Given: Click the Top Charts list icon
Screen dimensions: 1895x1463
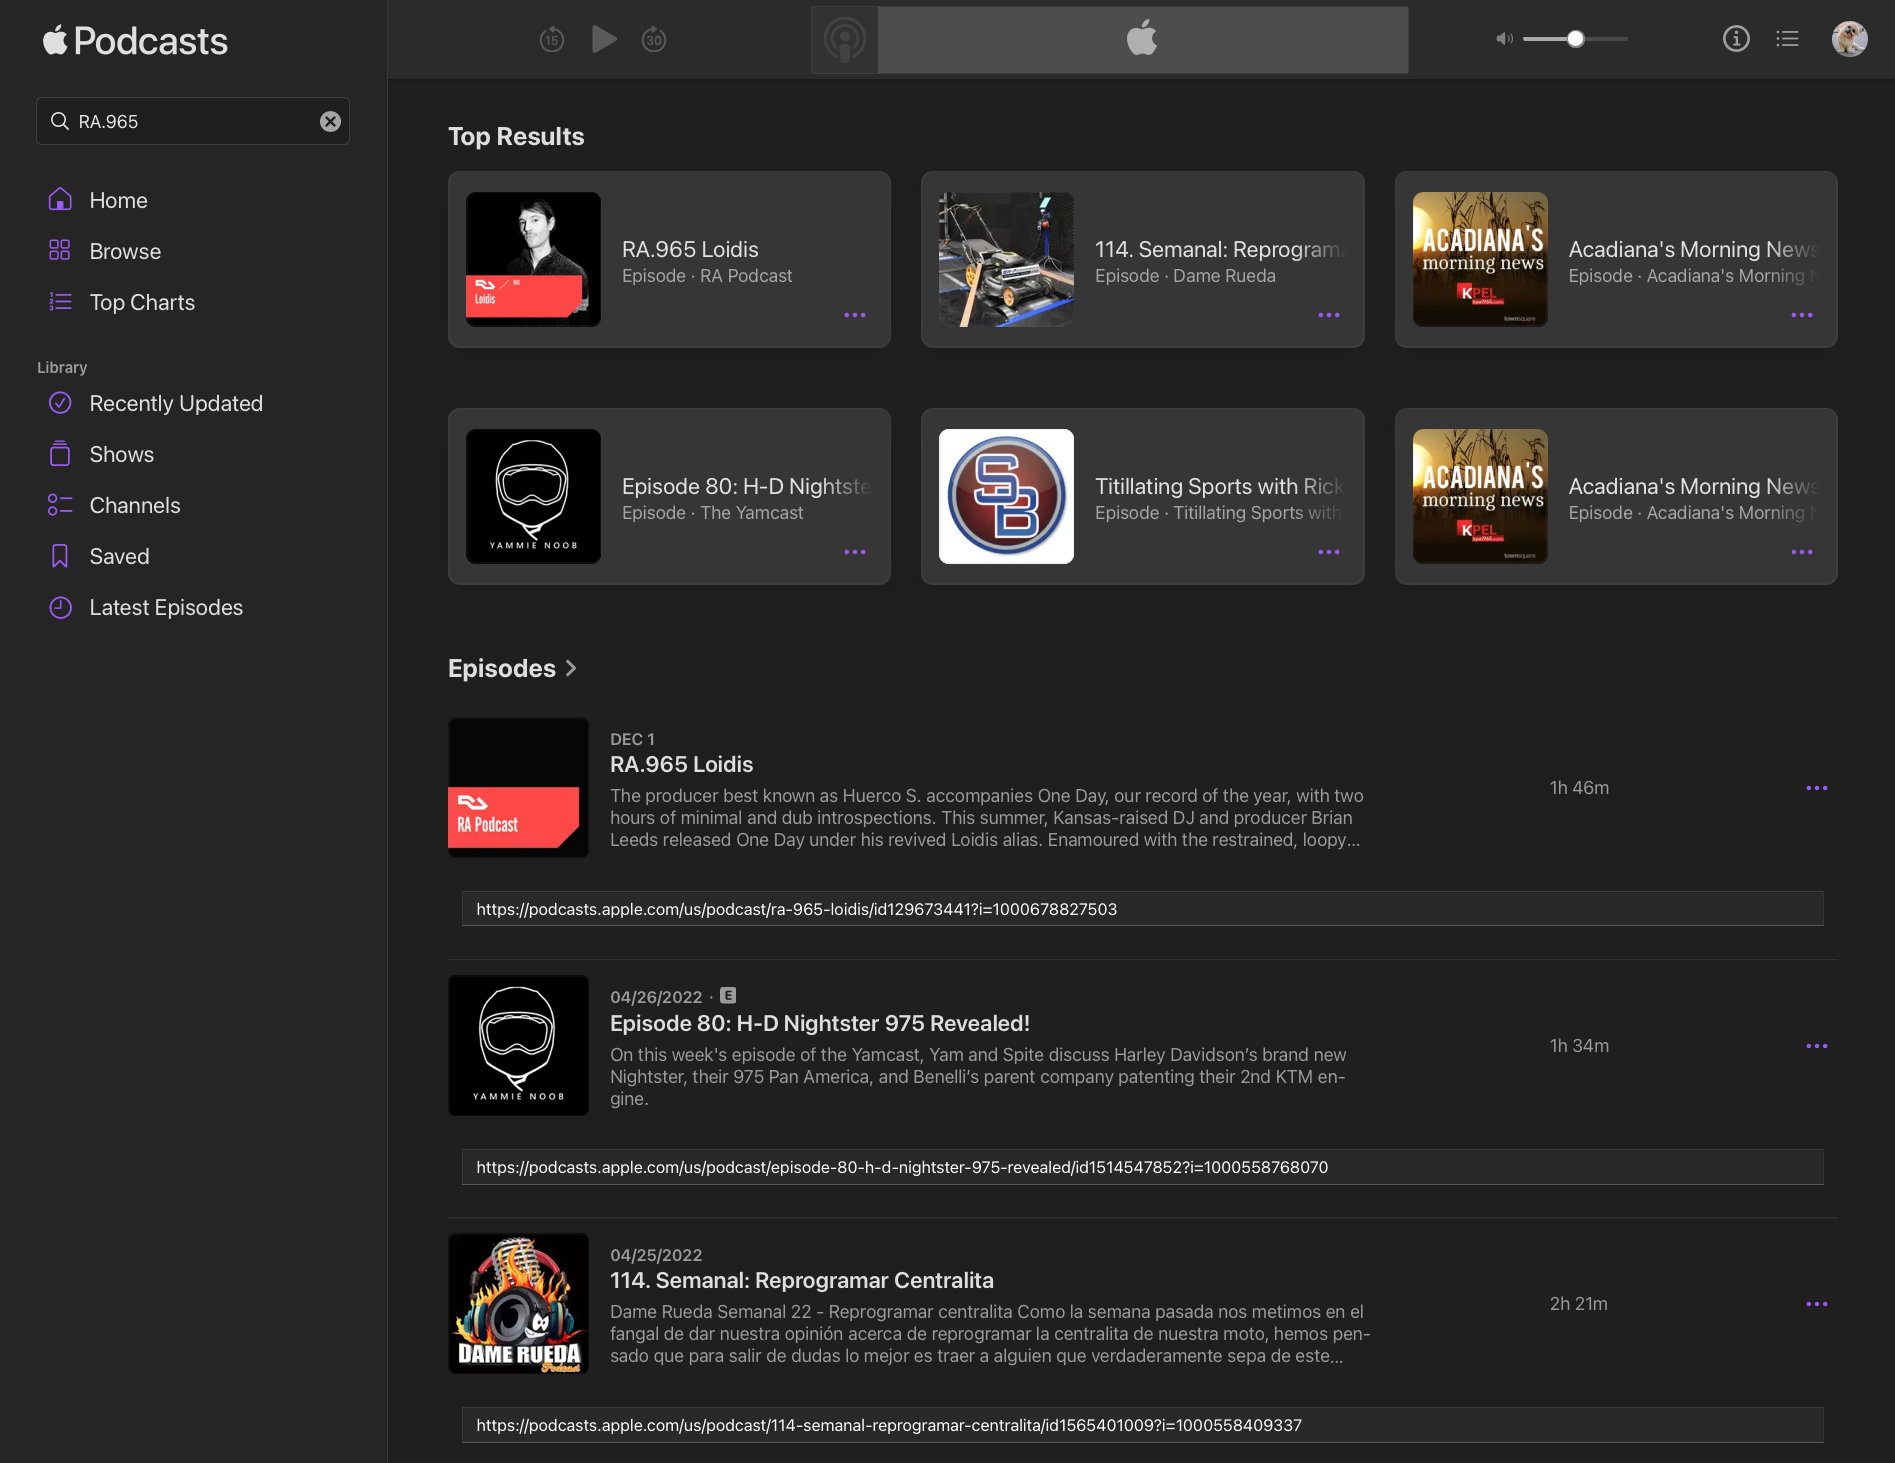Looking at the screenshot, I should click(60, 301).
